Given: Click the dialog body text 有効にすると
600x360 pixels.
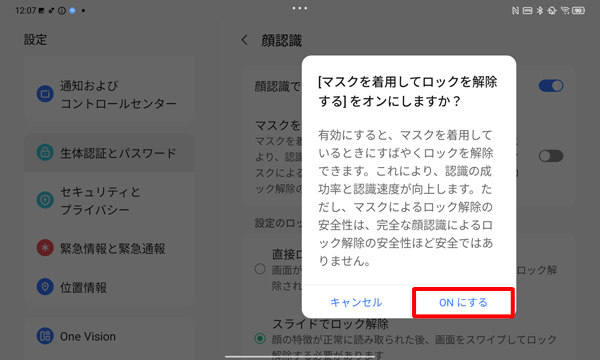Looking at the screenshot, I should click(406, 197).
